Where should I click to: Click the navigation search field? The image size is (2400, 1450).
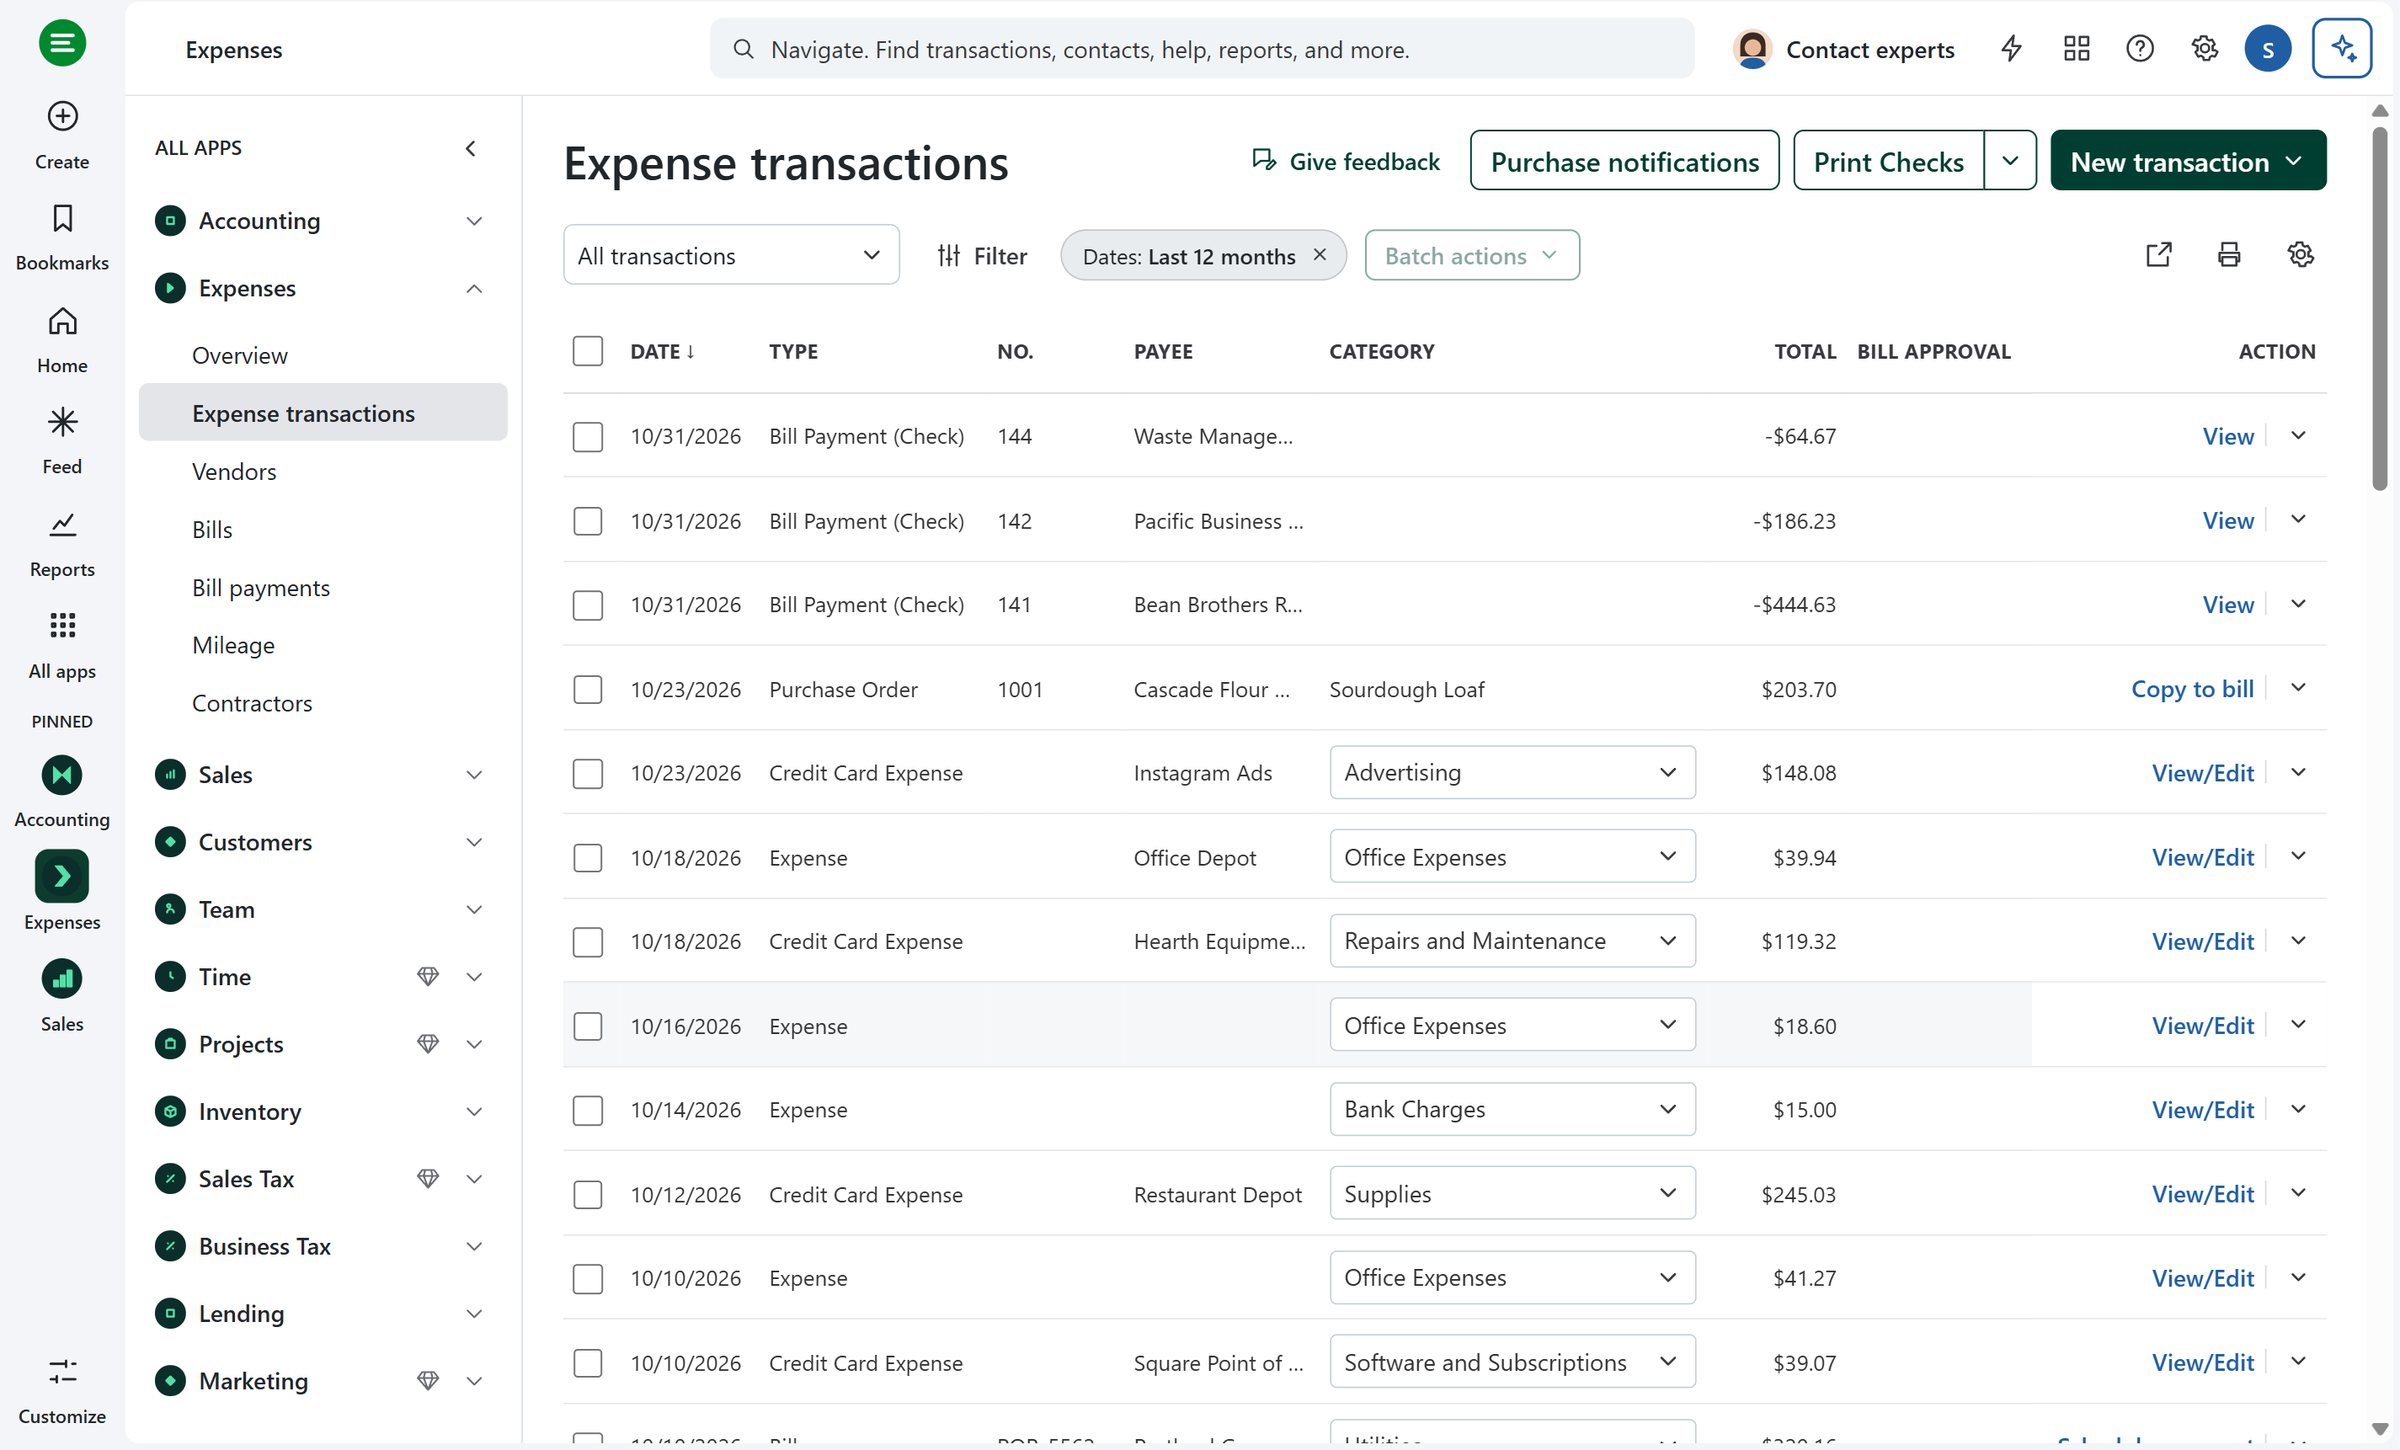(1202, 48)
